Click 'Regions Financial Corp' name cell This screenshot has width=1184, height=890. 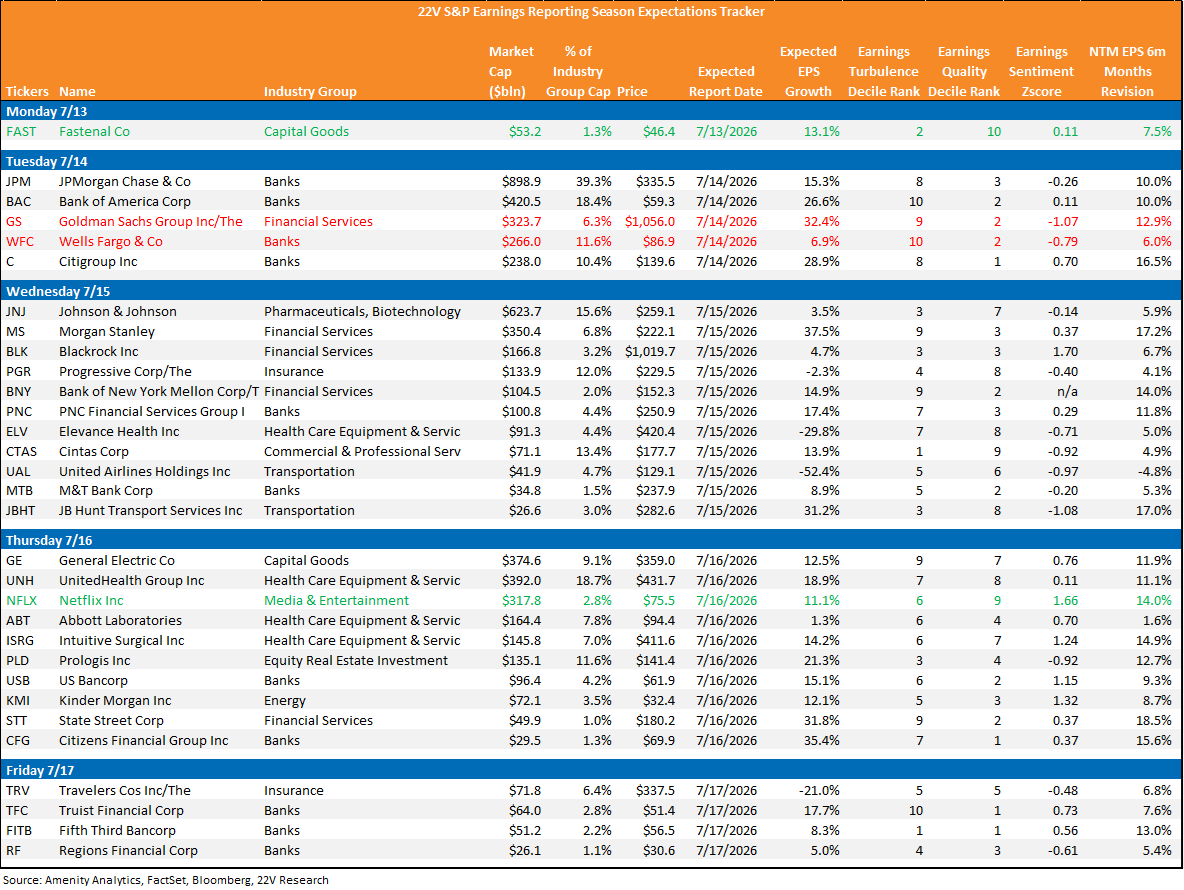tap(128, 851)
